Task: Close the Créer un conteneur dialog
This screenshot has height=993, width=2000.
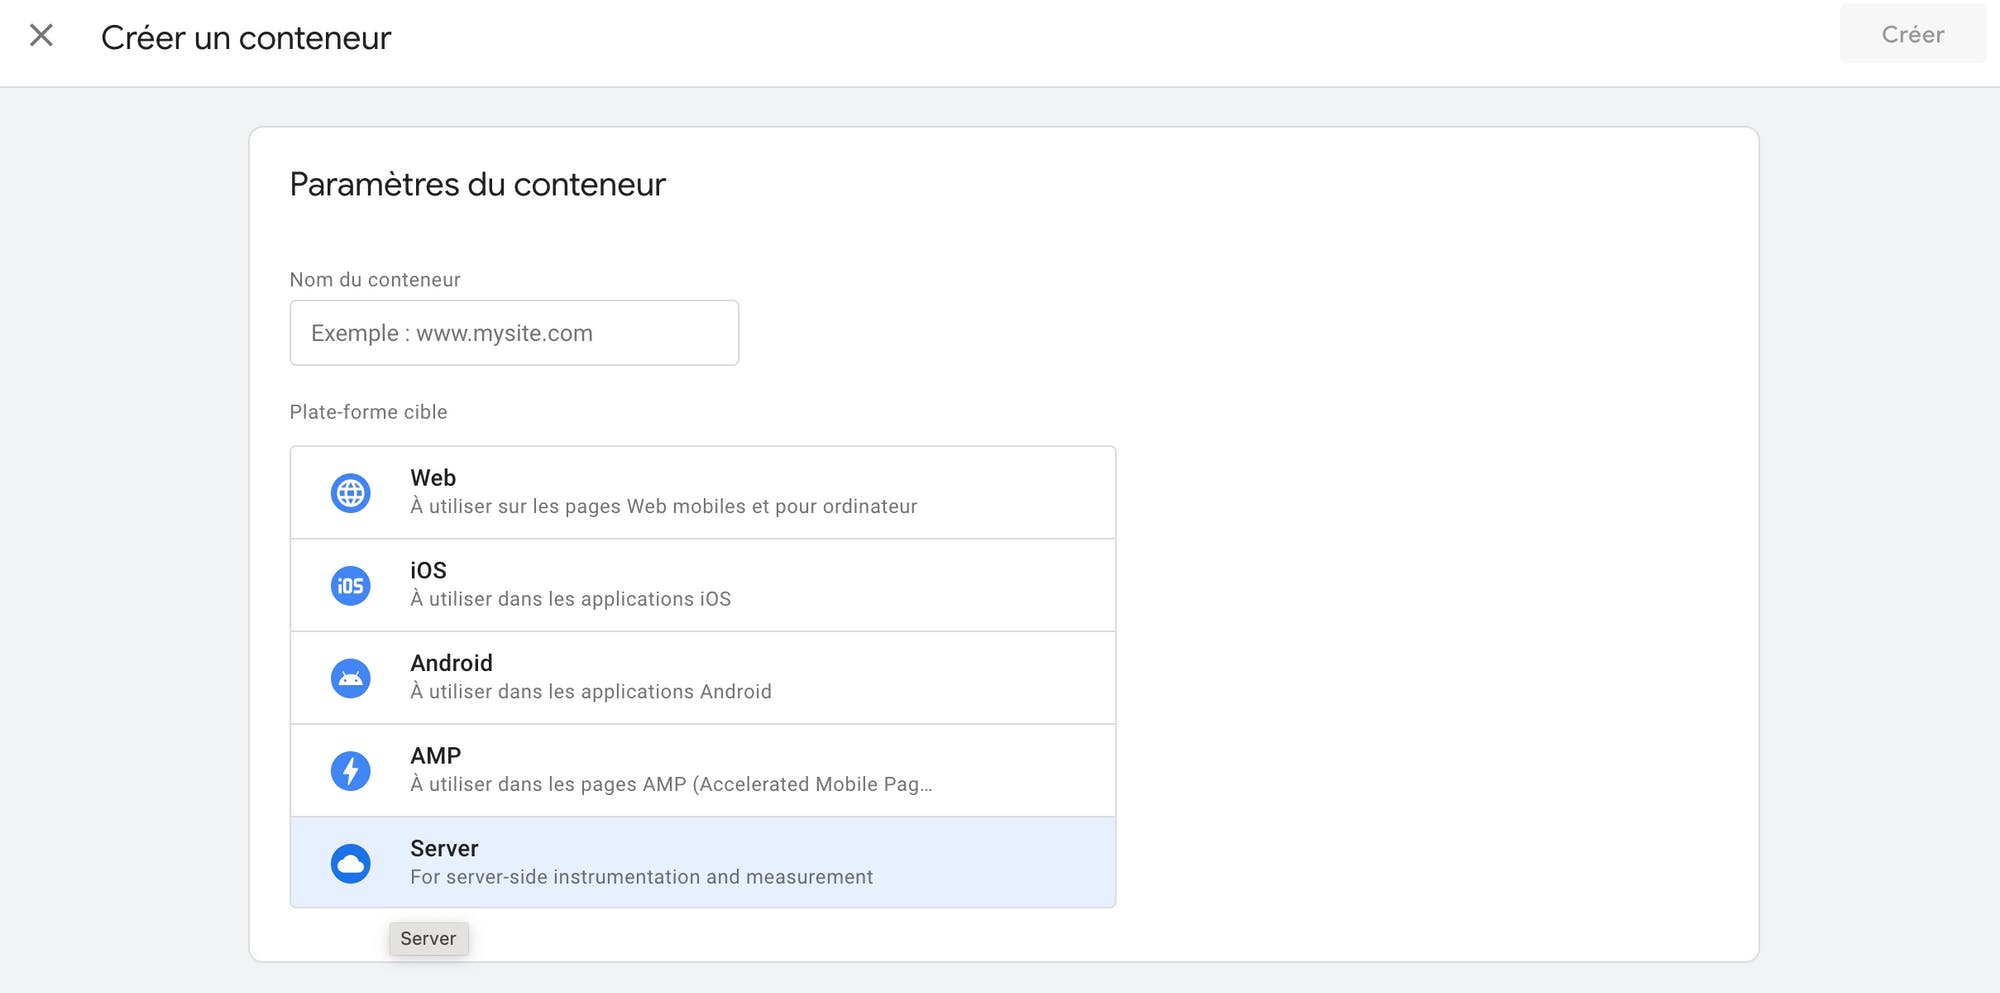Action: pyautogui.click(x=41, y=36)
